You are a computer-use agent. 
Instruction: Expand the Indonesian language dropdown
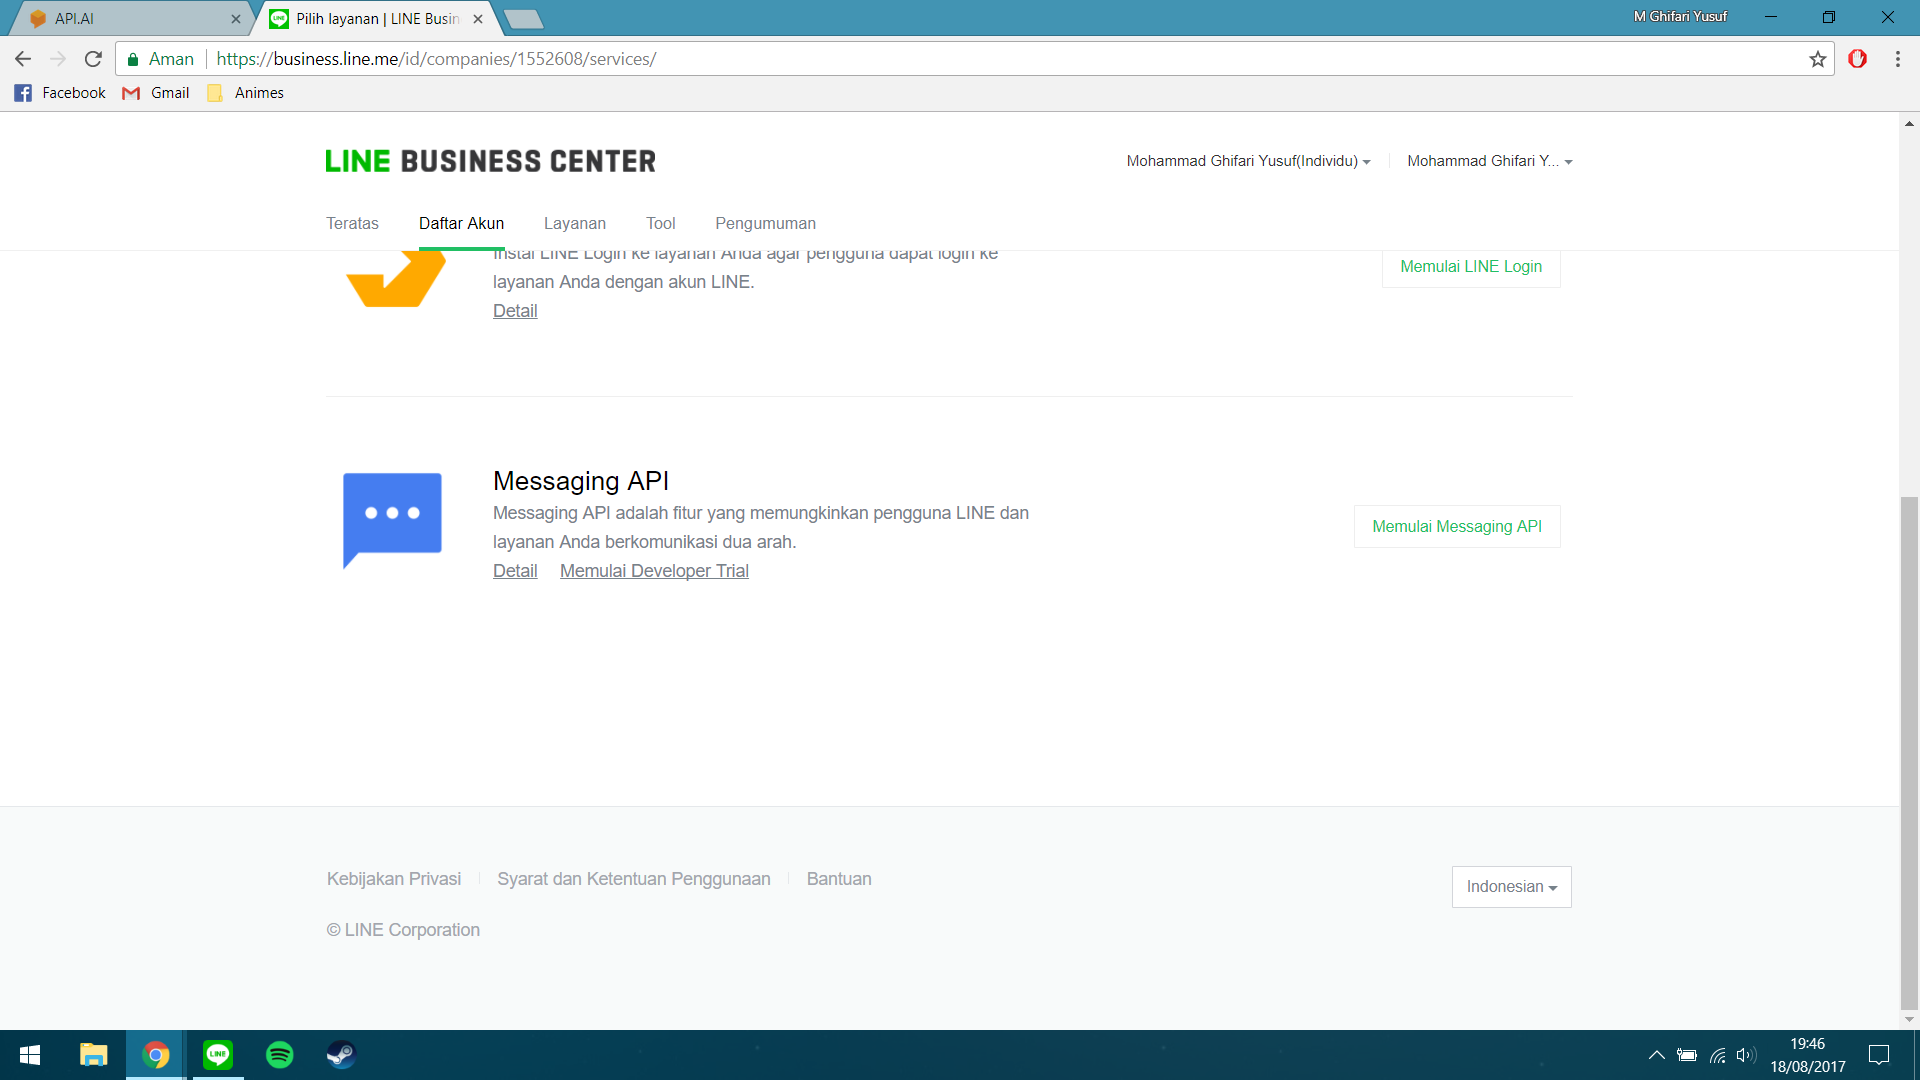click(x=1511, y=887)
